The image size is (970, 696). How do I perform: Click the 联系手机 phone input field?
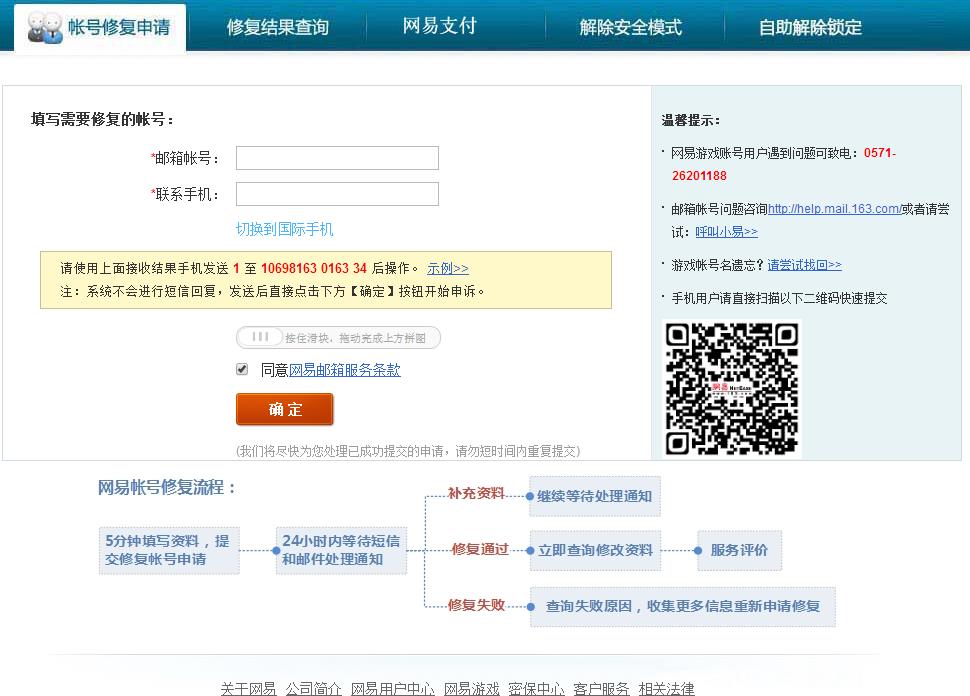336,192
